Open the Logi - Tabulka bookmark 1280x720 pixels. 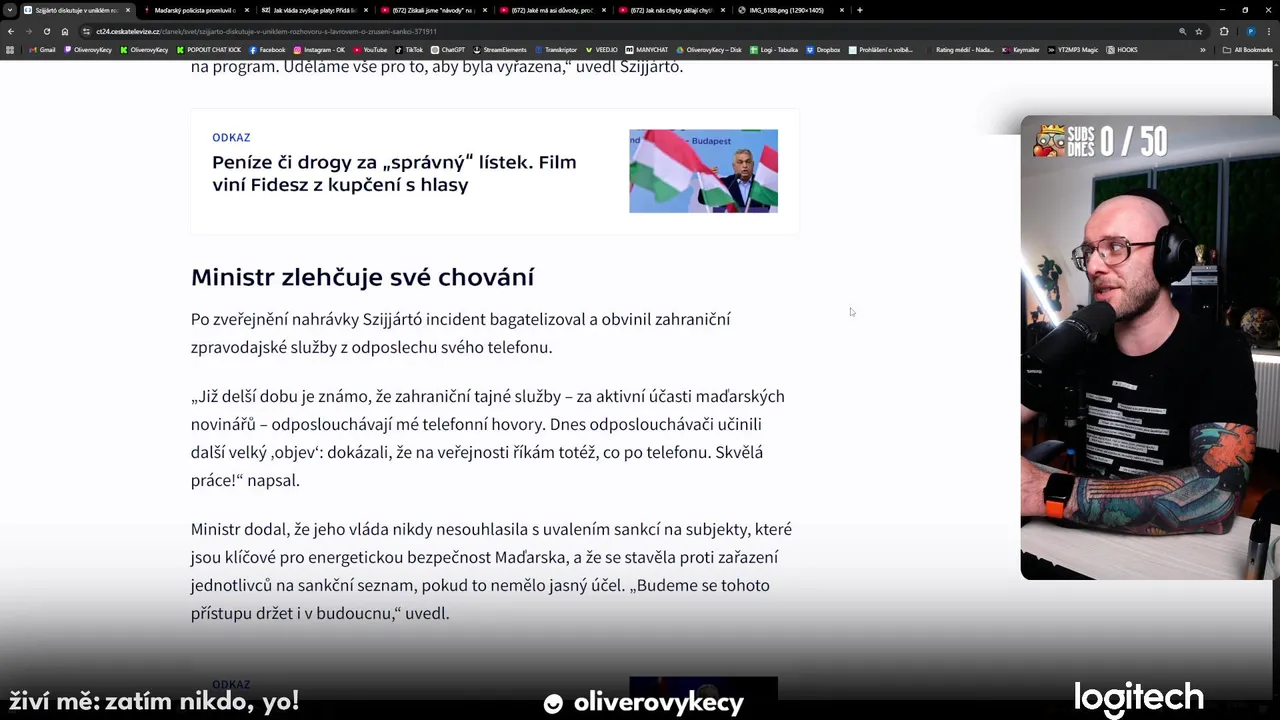[774, 49]
